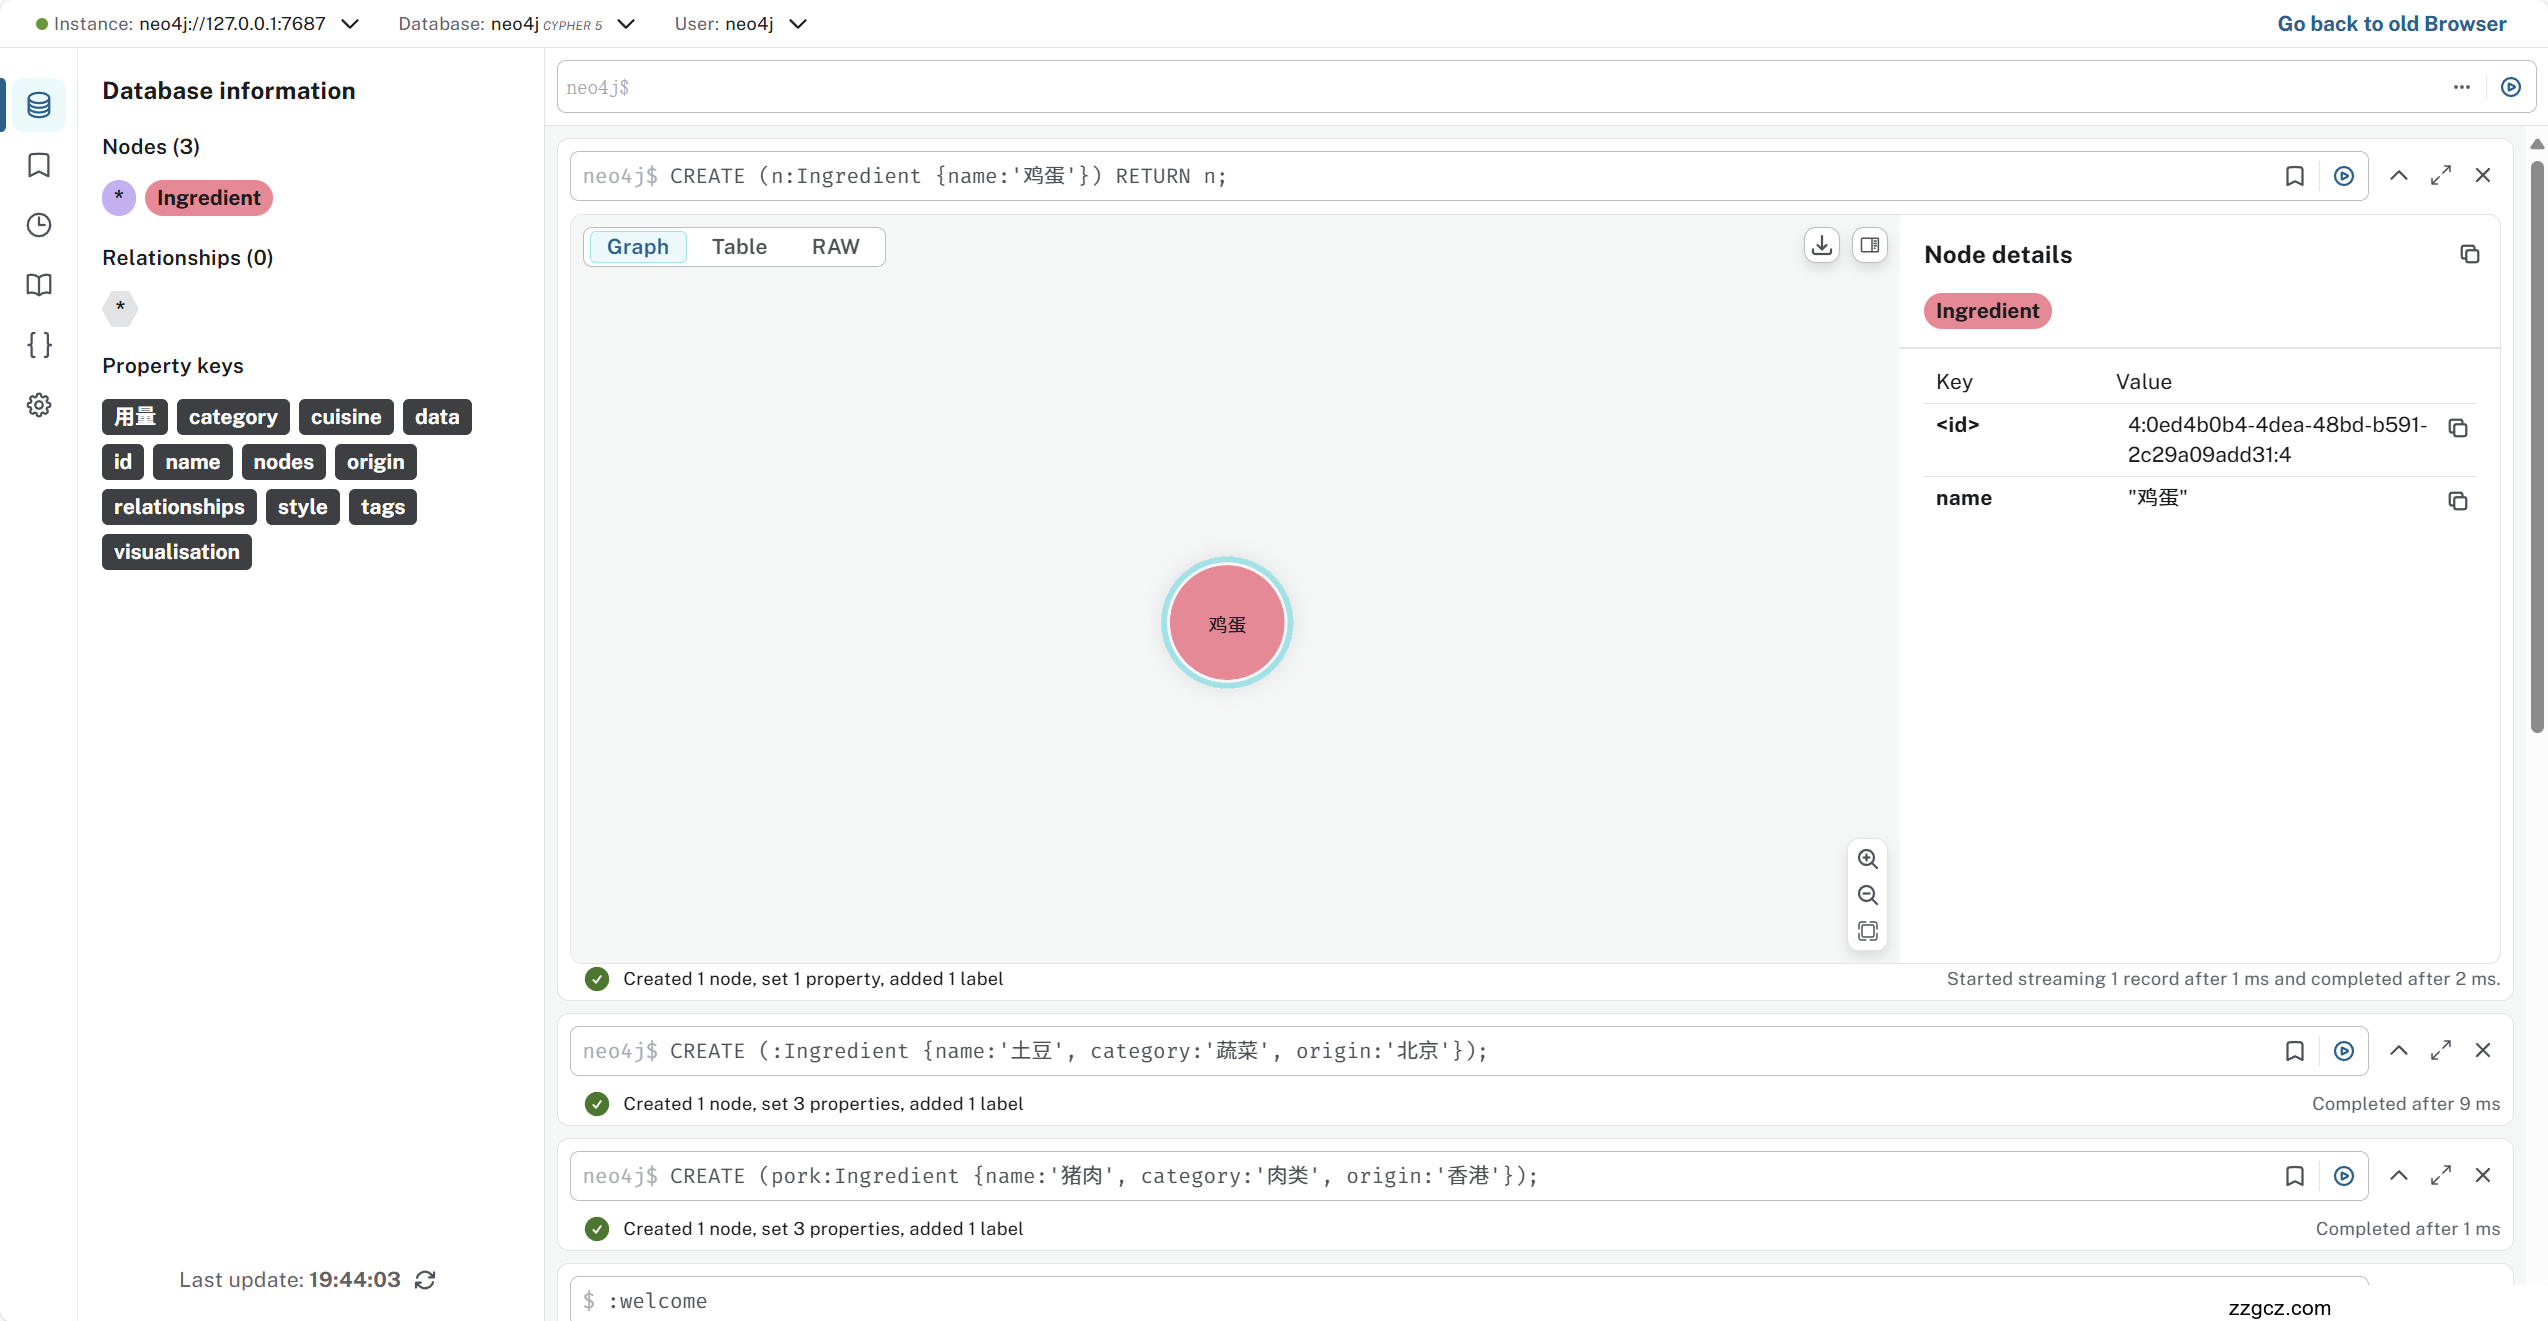Click the pink Ingredient node label swatch
This screenshot has height=1321, width=2548.
coord(208,198)
